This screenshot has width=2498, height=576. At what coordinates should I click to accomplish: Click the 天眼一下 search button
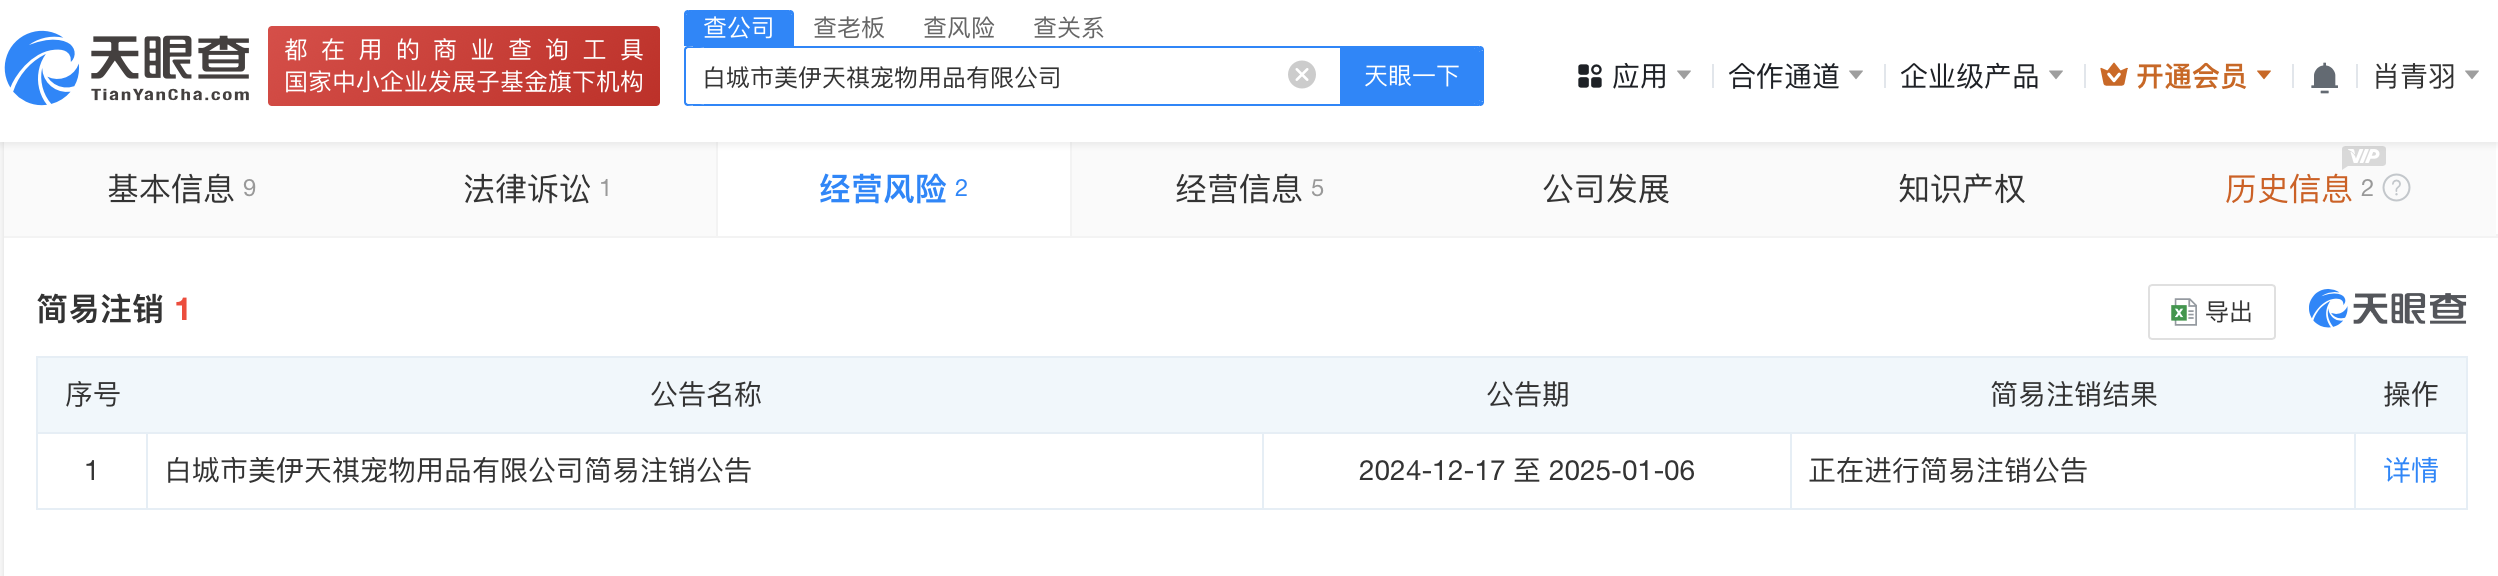pyautogui.click(x=1411, y=76)
